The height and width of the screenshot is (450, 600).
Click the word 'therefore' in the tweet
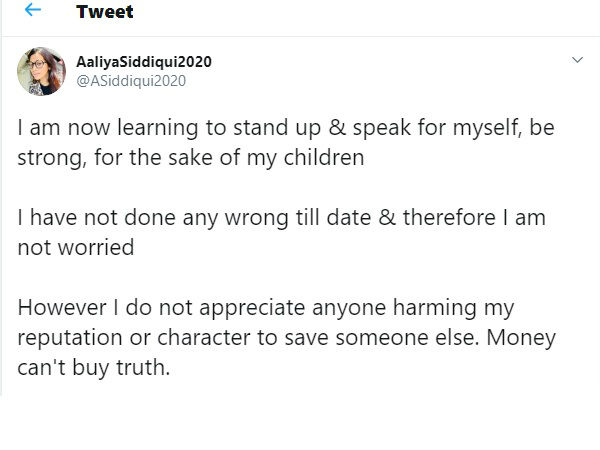(x=449, y=218)
